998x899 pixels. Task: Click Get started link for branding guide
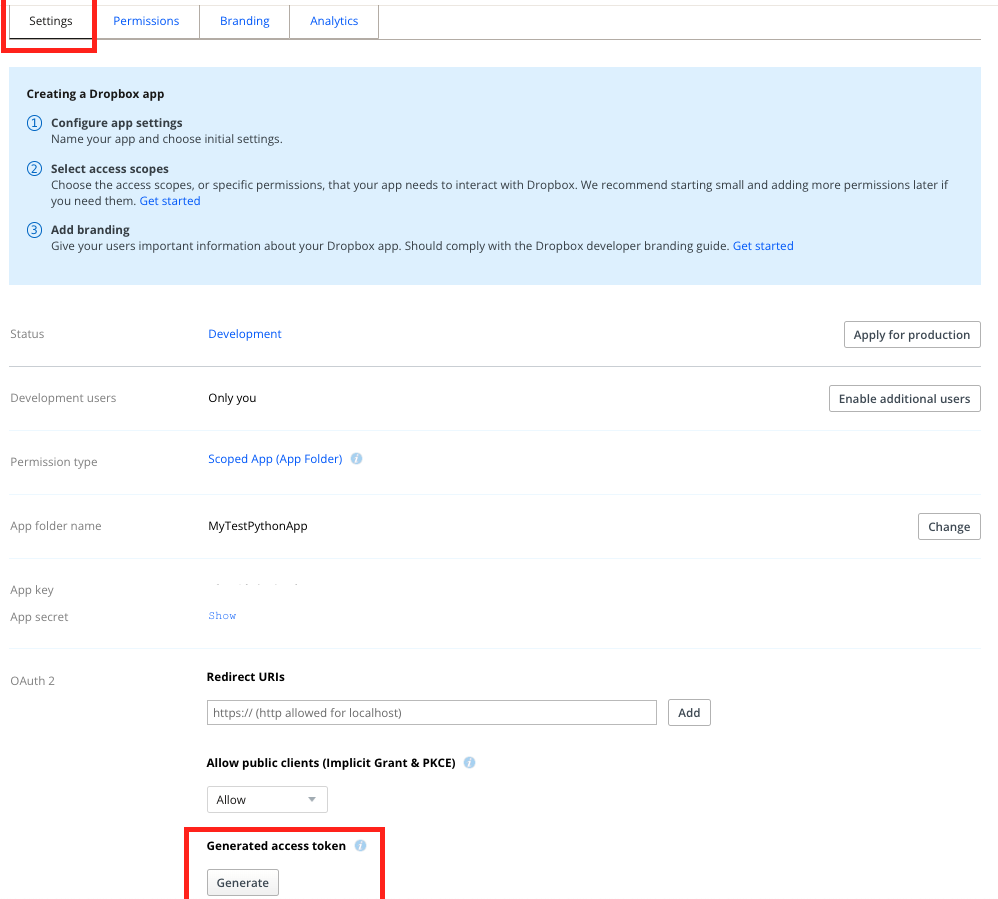click(x=763, y=246)
